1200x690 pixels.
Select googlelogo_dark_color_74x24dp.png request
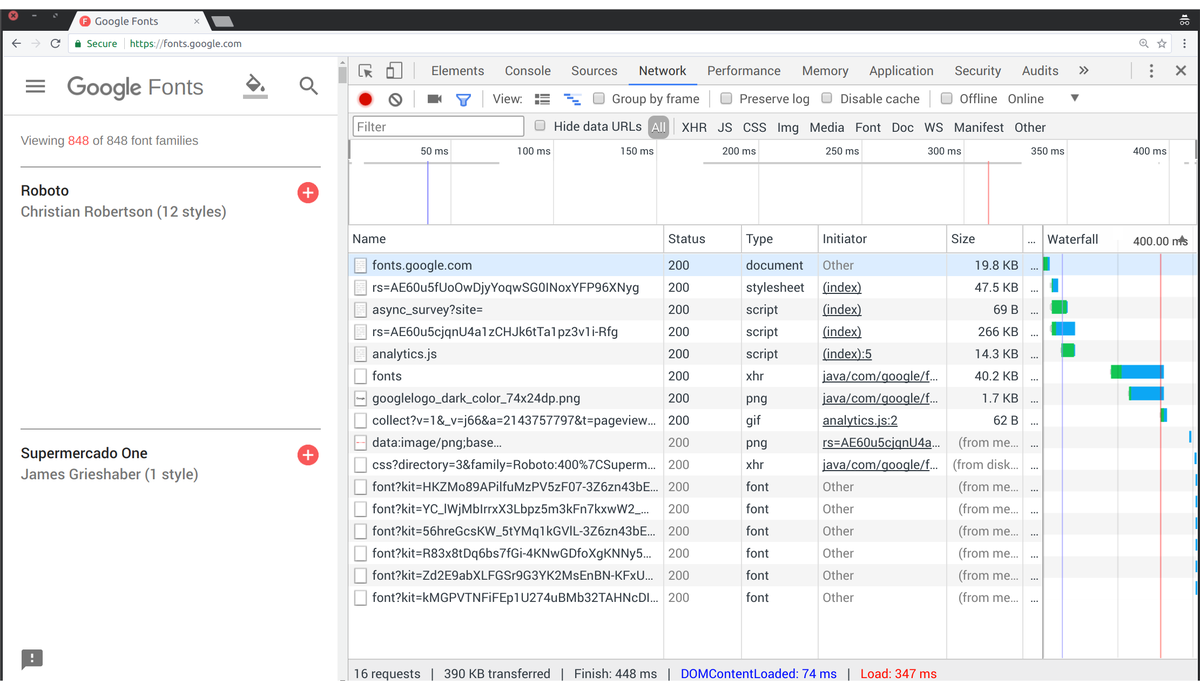click(694, 398)
